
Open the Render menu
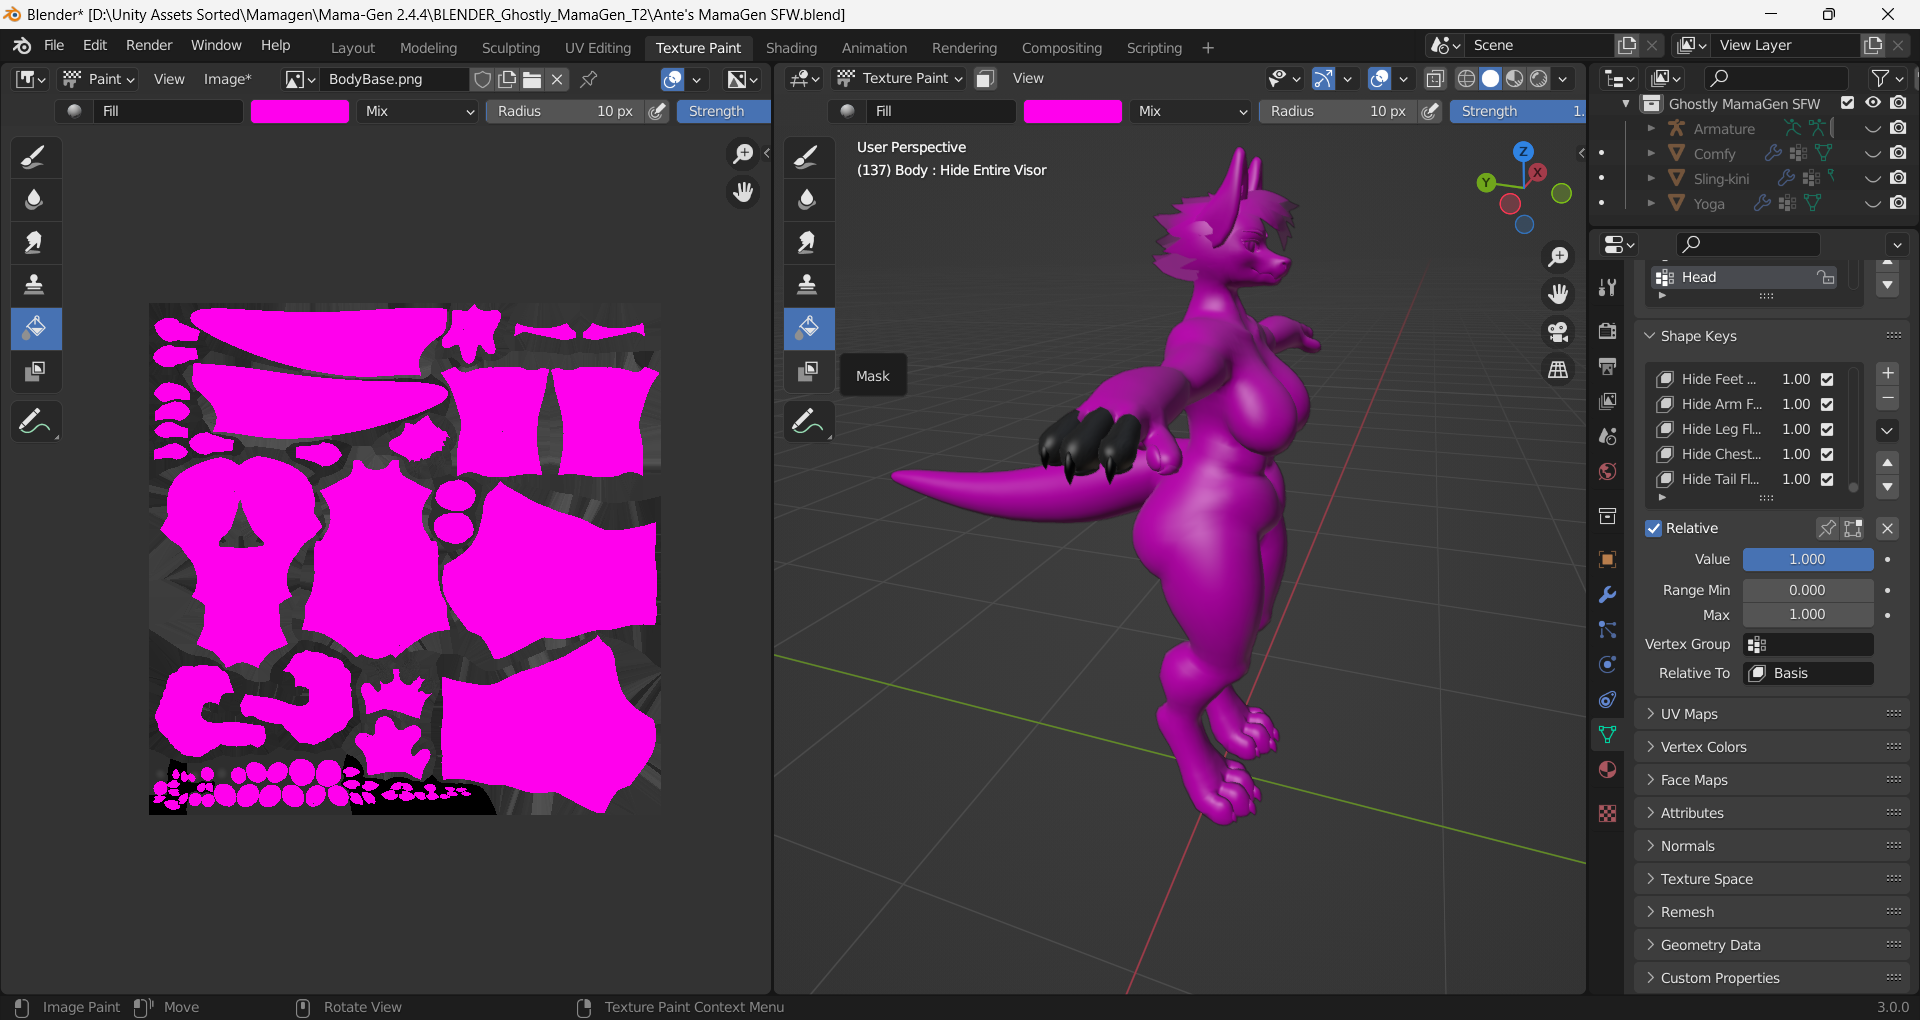tap(149, 45)
